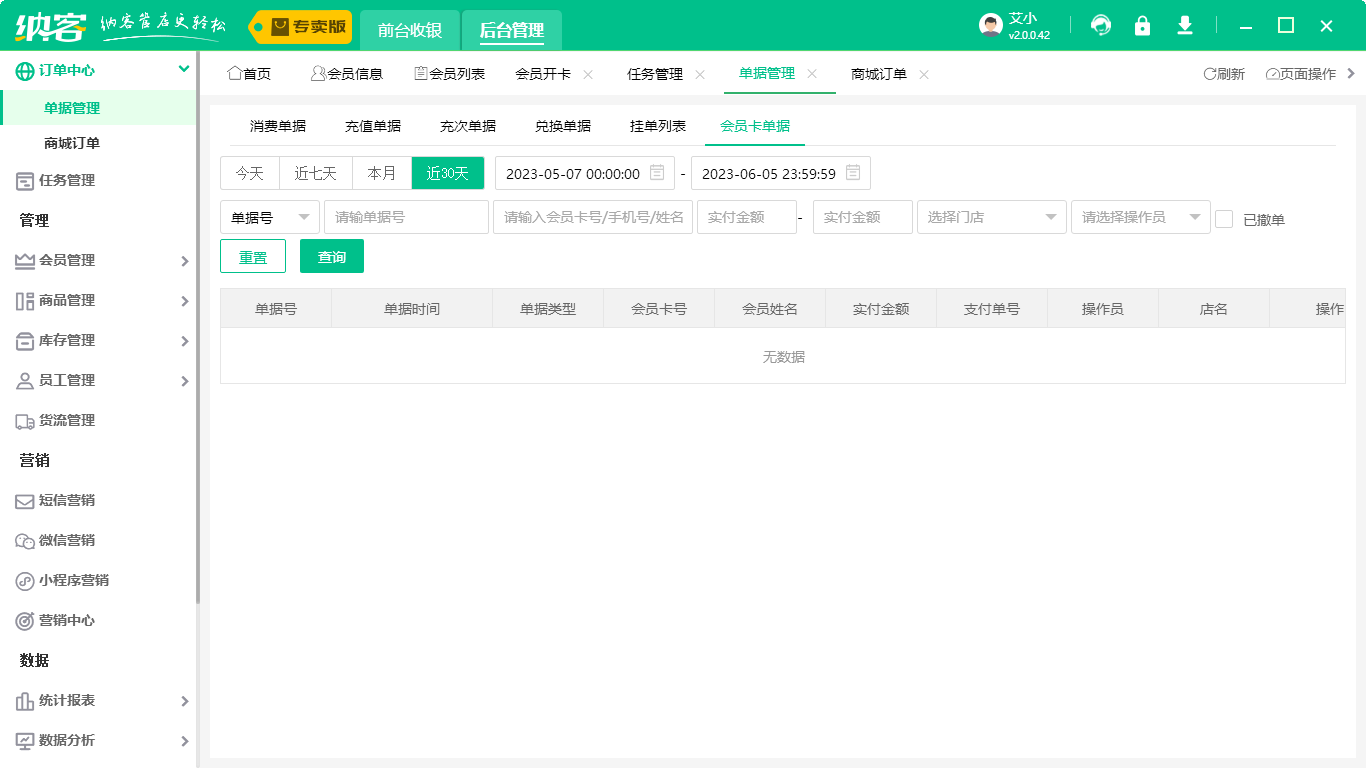Select the 本月 date filter
The width and height of the screenshot is (1366, 768).
(x=381, y=172)
